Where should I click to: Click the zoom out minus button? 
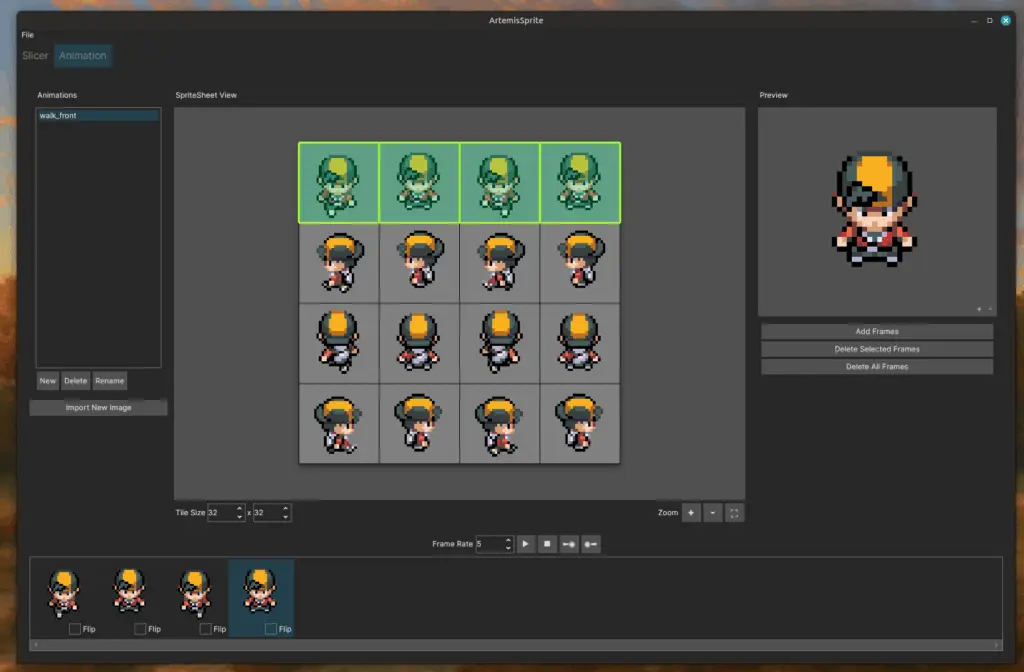[712, 513]
